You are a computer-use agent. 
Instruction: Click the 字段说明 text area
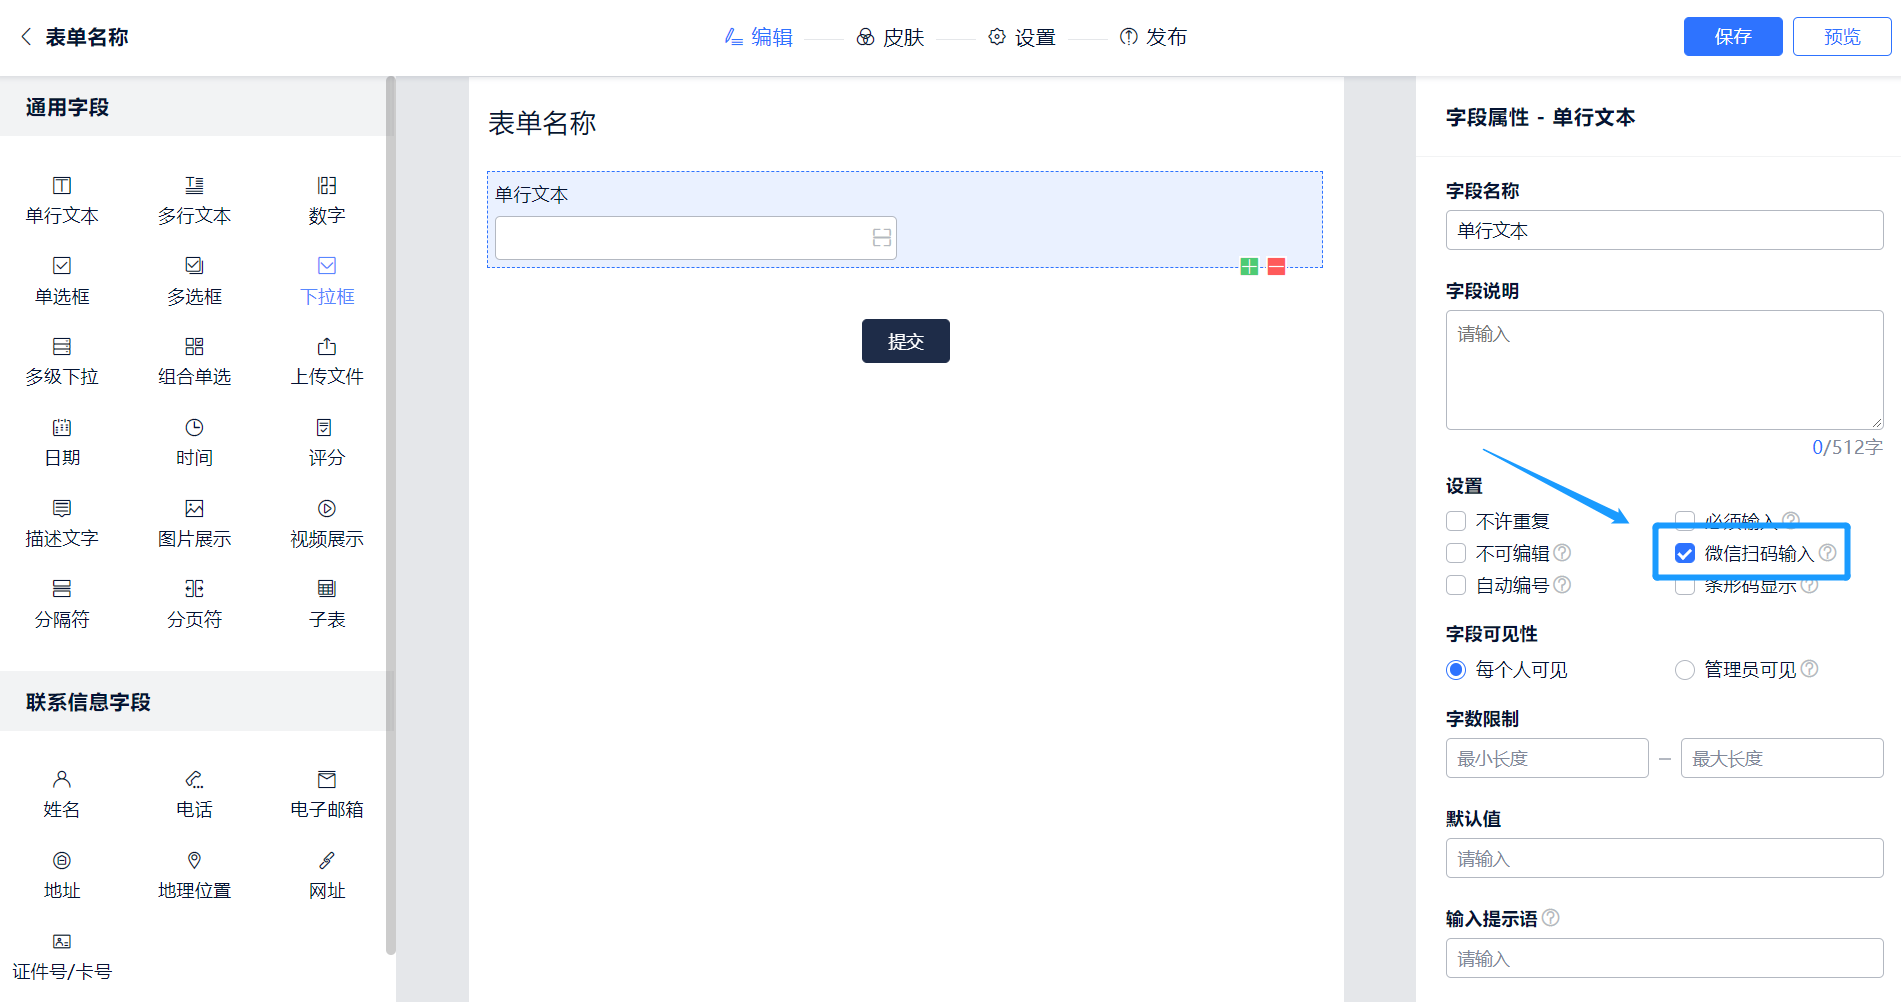[1663, 370]
